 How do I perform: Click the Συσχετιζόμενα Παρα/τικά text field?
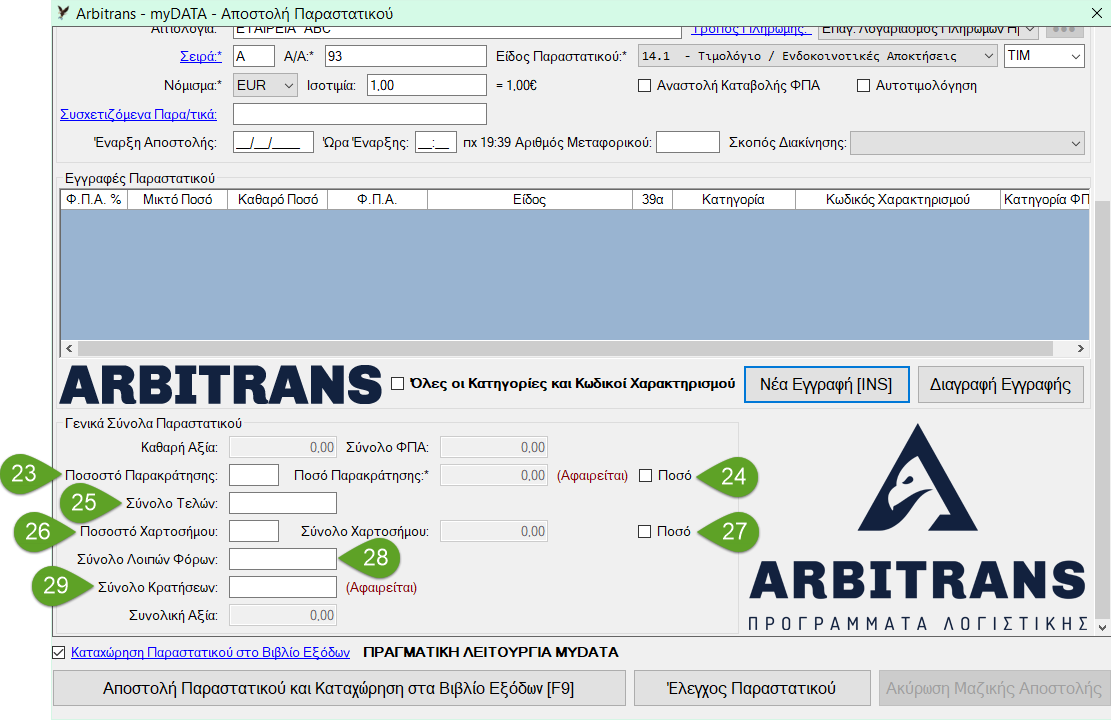pos(360,114)
